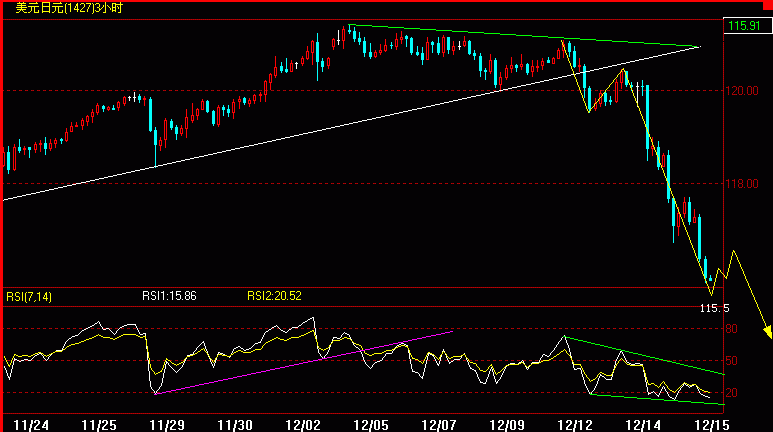Select the 12/07 date on time axis
The height and width of the screenshot is (432, 773).
[x=439, y=425]
